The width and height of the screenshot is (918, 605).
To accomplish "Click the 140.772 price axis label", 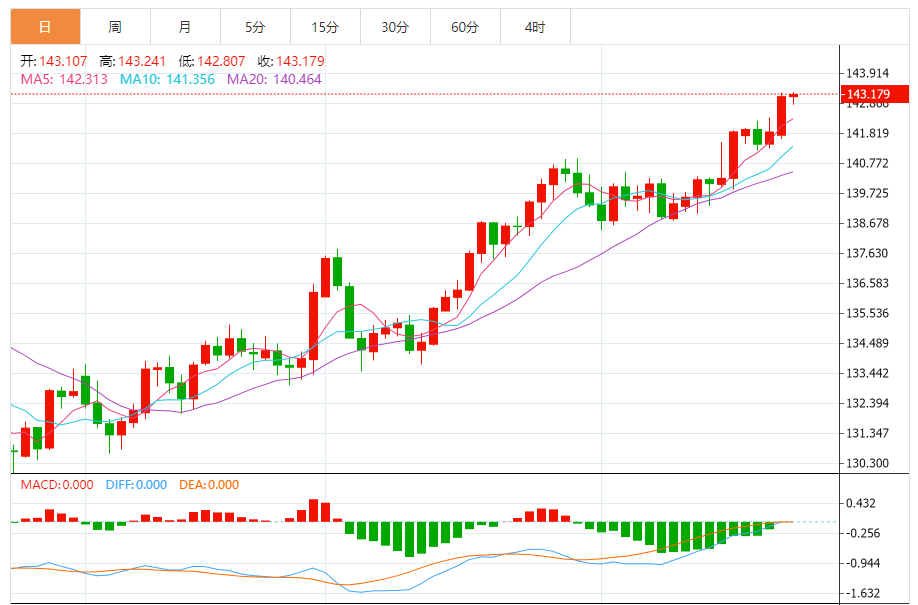I will click(x=867, y=163).
